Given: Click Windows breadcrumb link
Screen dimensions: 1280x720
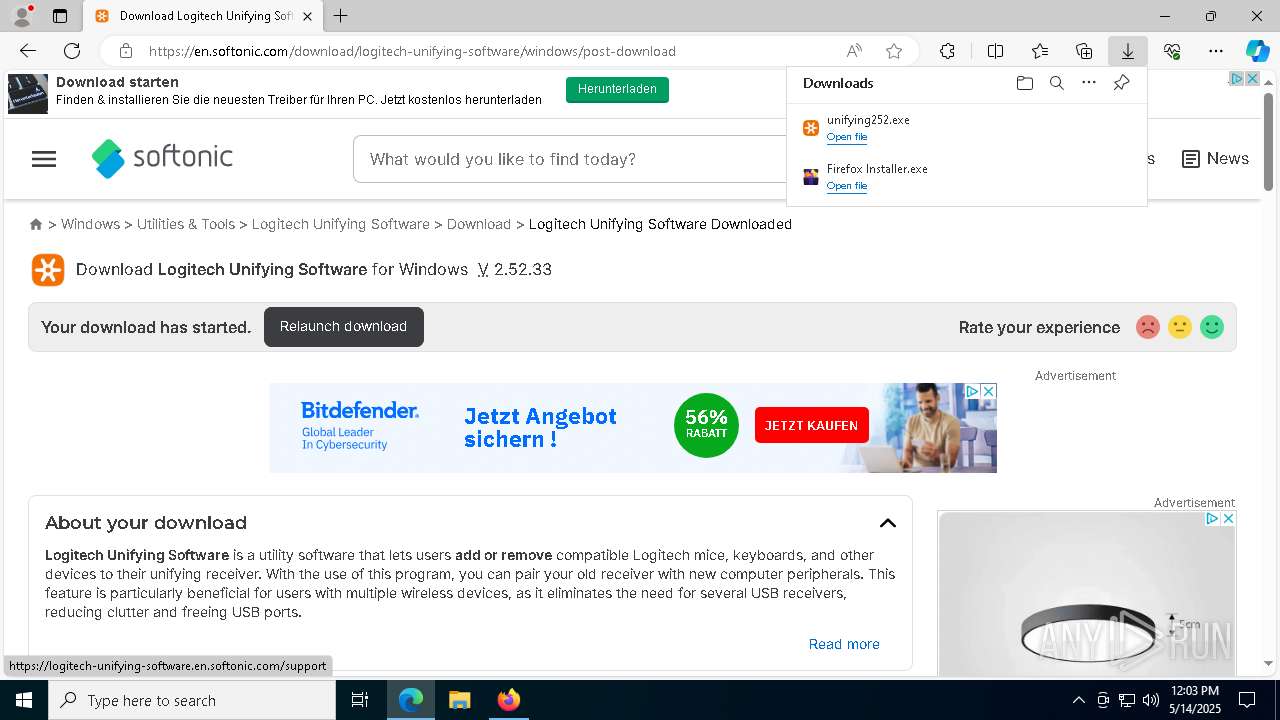Looking at the screenshot, I should point(90,224).
